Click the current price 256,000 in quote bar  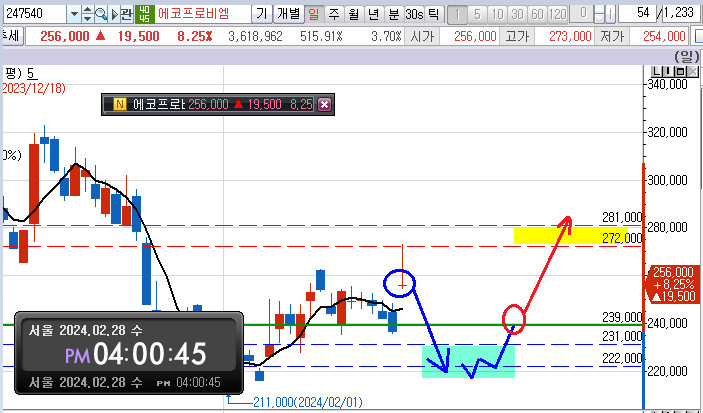point(65,36)
